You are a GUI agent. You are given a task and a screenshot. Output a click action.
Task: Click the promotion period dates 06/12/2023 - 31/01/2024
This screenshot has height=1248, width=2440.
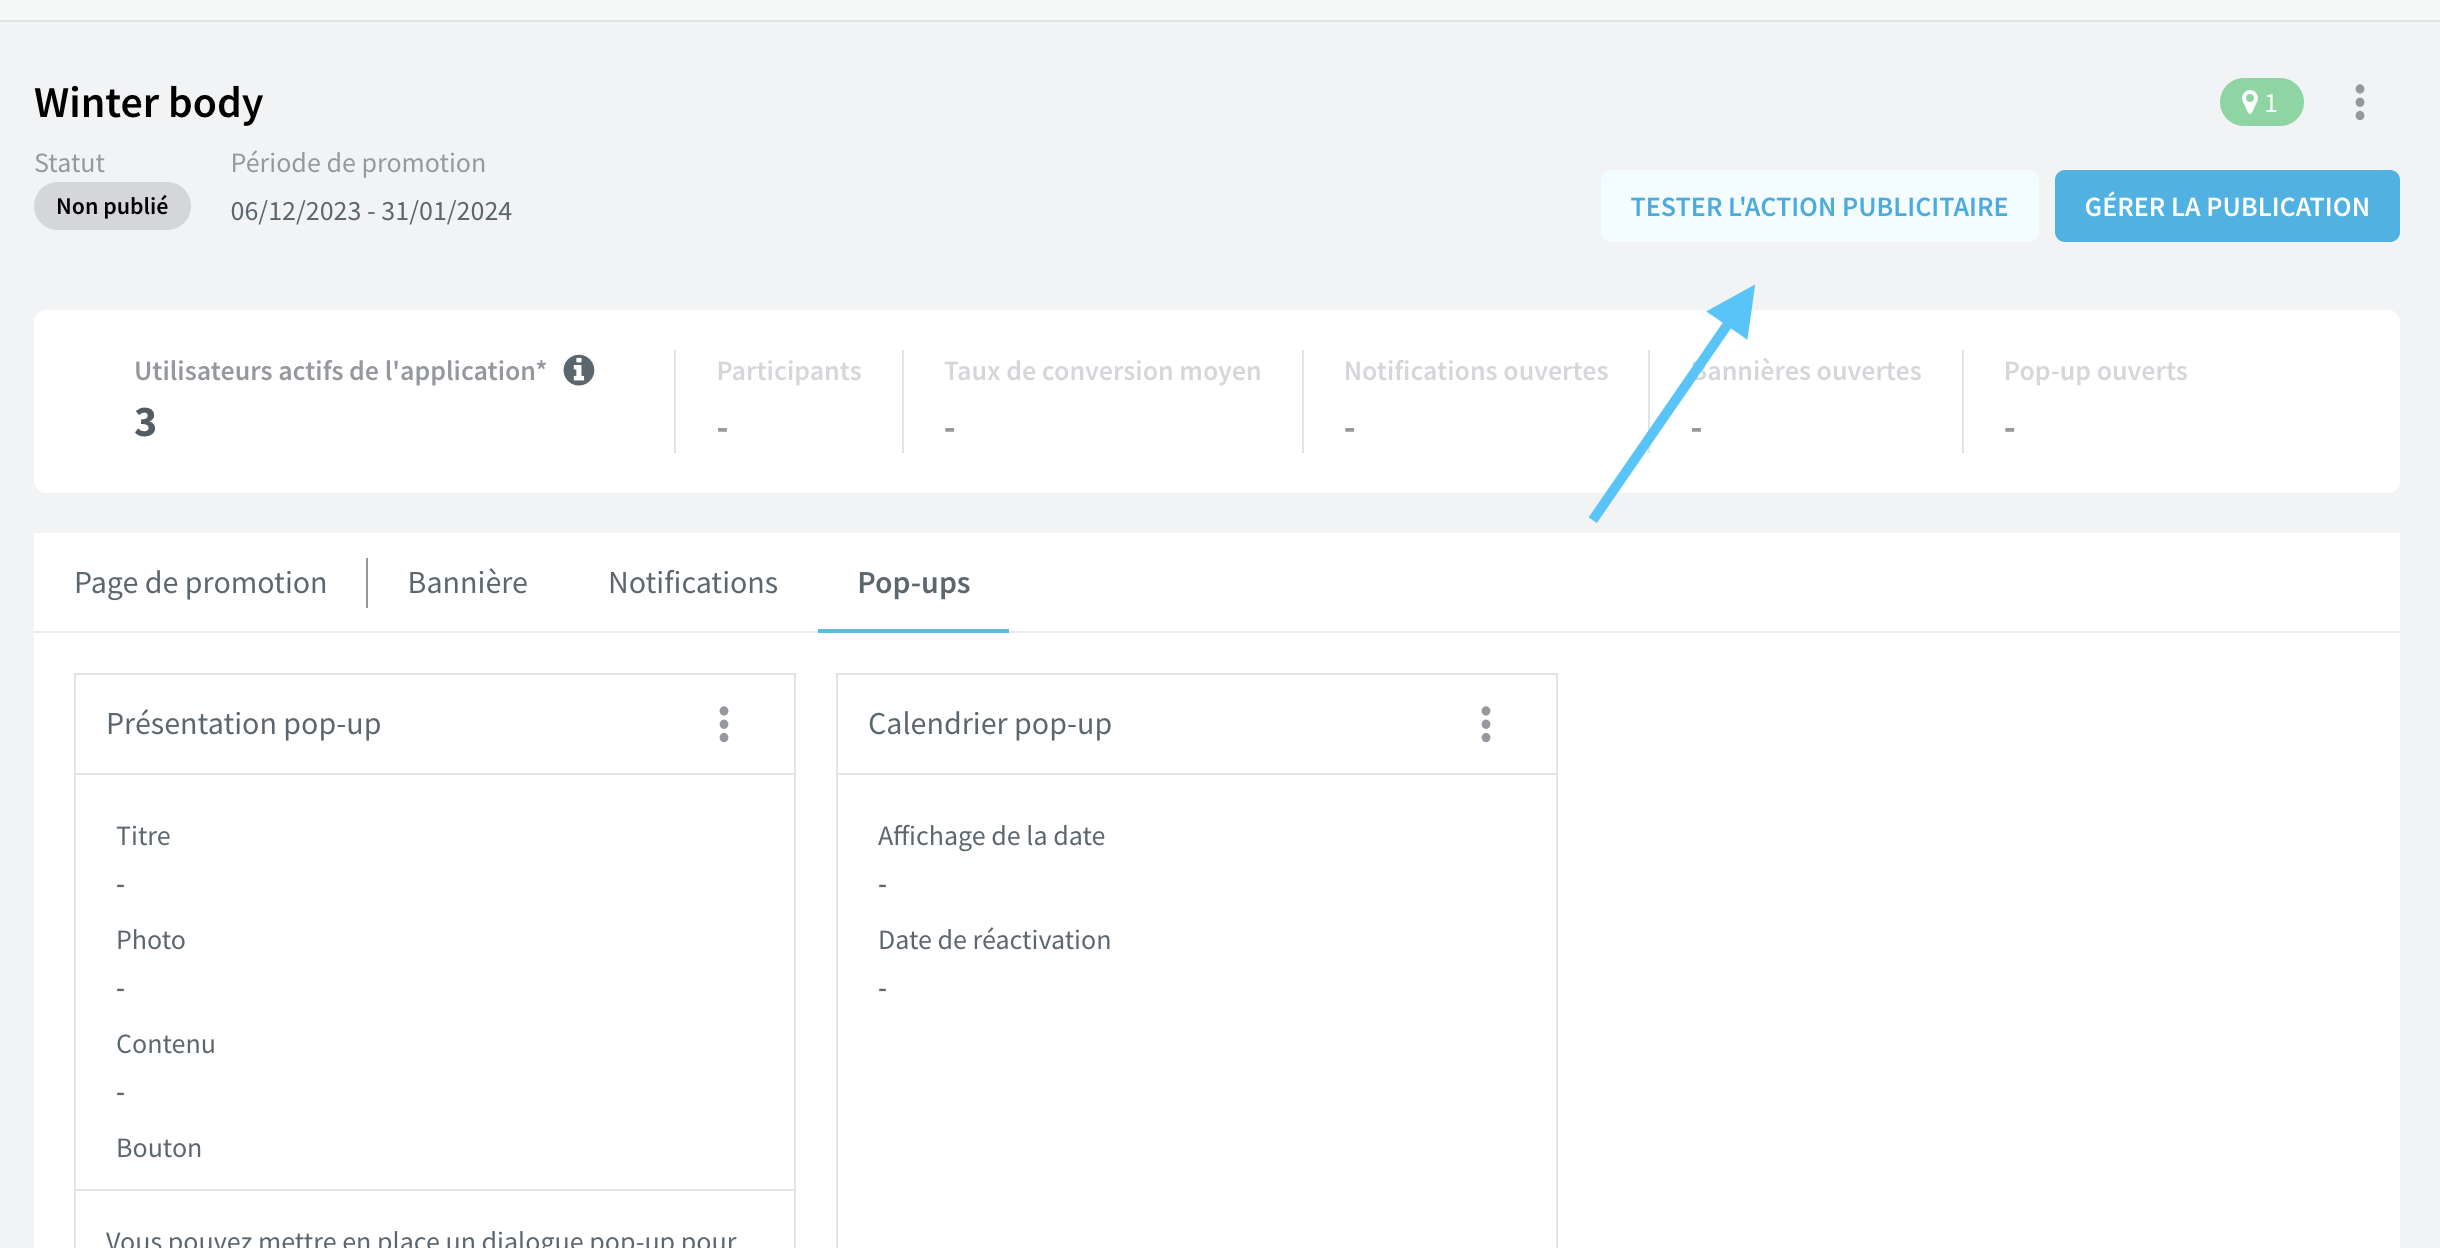371,211
